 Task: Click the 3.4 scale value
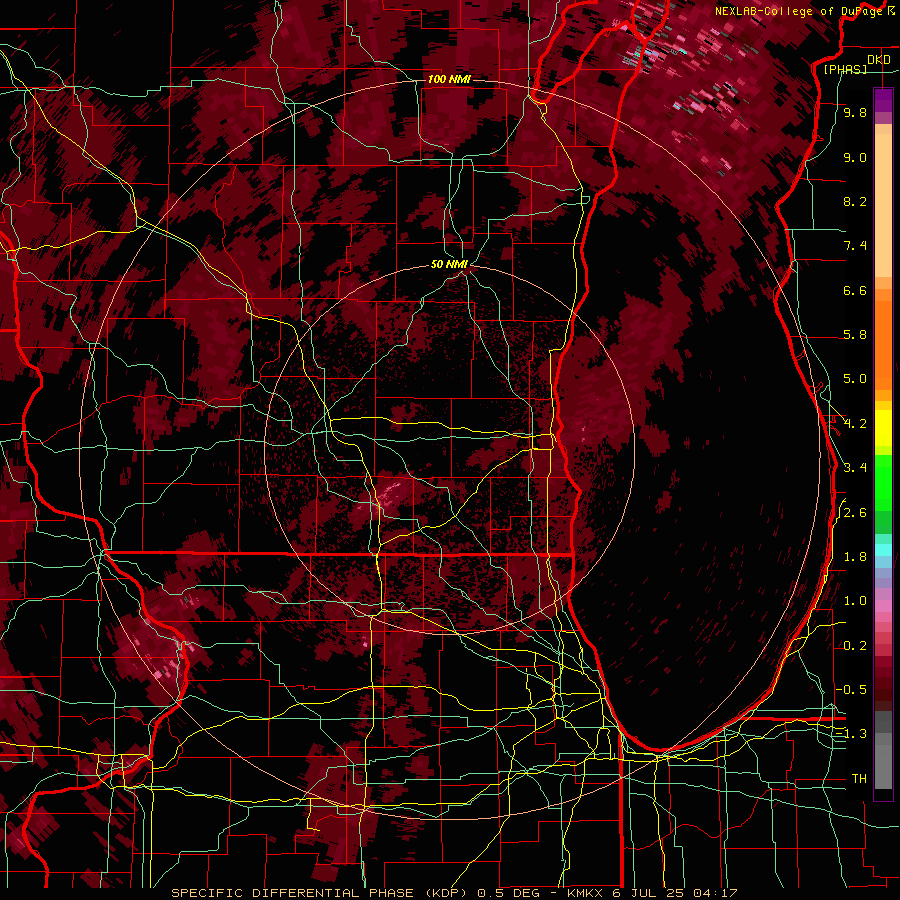855,468
